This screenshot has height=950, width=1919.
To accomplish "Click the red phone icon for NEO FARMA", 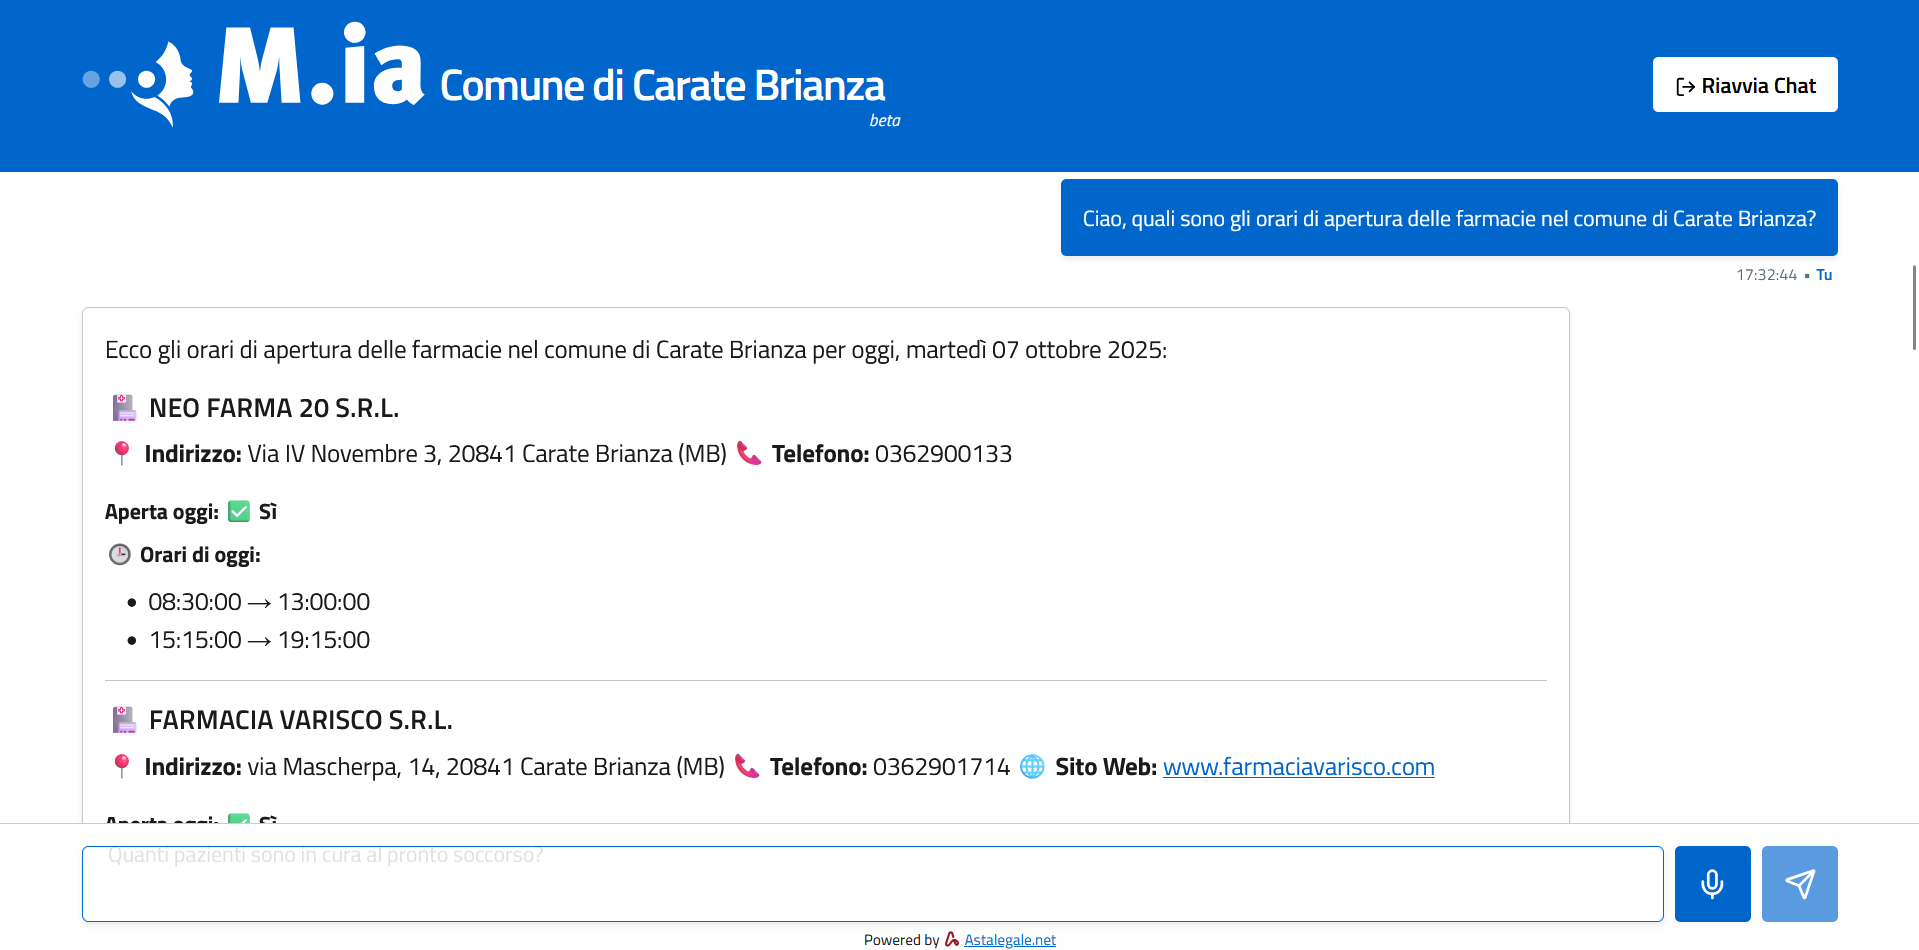I will (749, 454).
